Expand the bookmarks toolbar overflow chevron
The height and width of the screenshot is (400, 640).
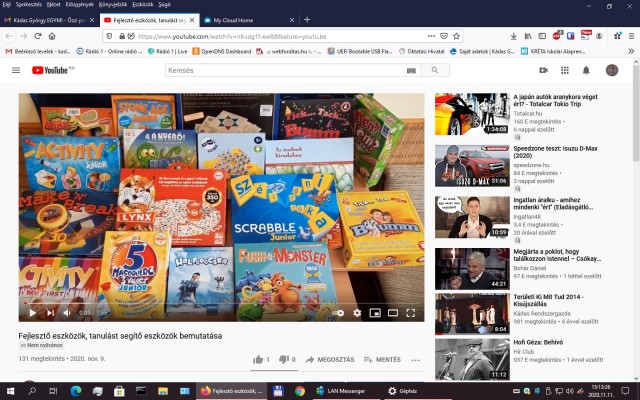coord(631,51)
